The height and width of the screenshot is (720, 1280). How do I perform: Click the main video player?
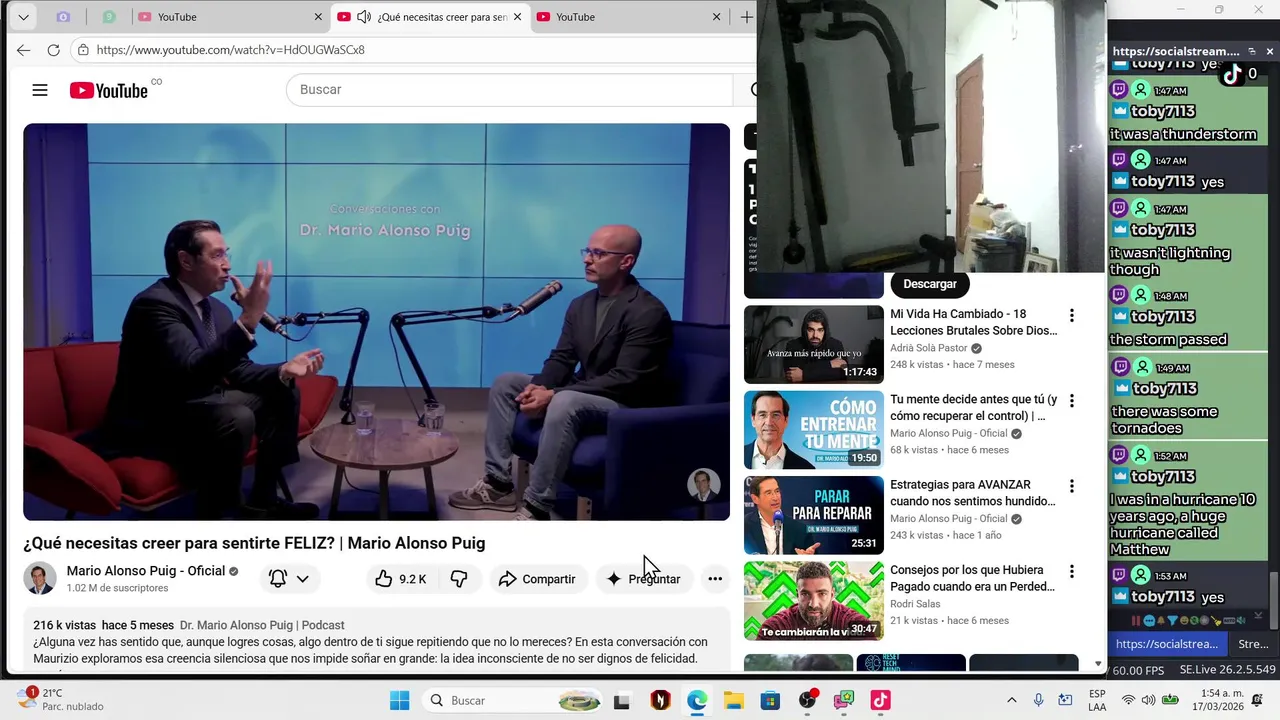pos(377,322)
